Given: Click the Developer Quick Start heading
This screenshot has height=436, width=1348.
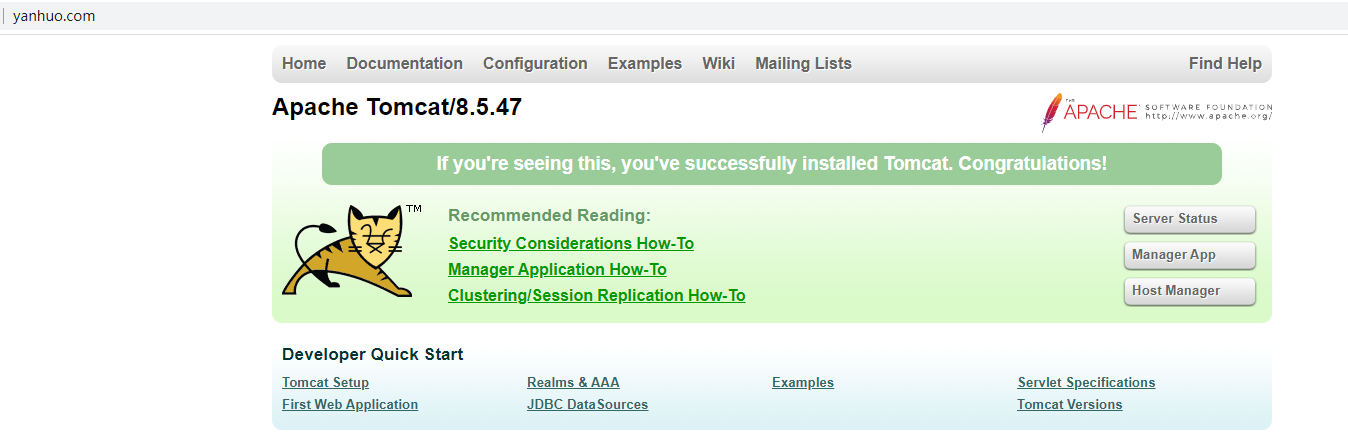Looking at the screenshot, I should pyautogui.click(x=372, y=354).
